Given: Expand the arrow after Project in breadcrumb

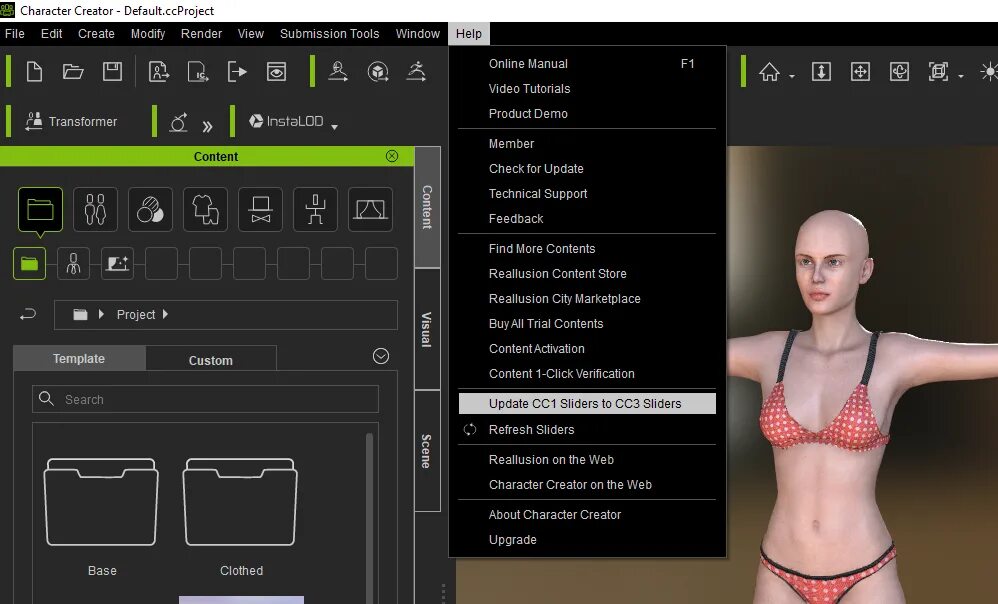Looking at the screenshot, I should pyautogui.click(x=165, y=314).
